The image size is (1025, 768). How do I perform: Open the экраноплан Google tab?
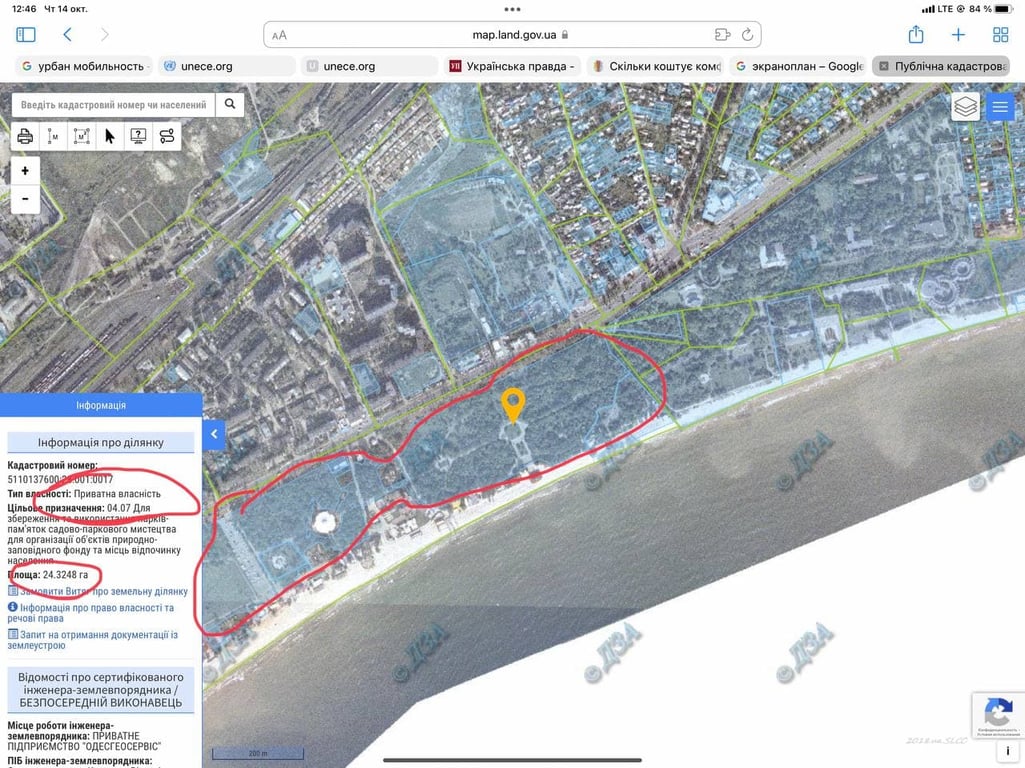click(x=798, y=66)
